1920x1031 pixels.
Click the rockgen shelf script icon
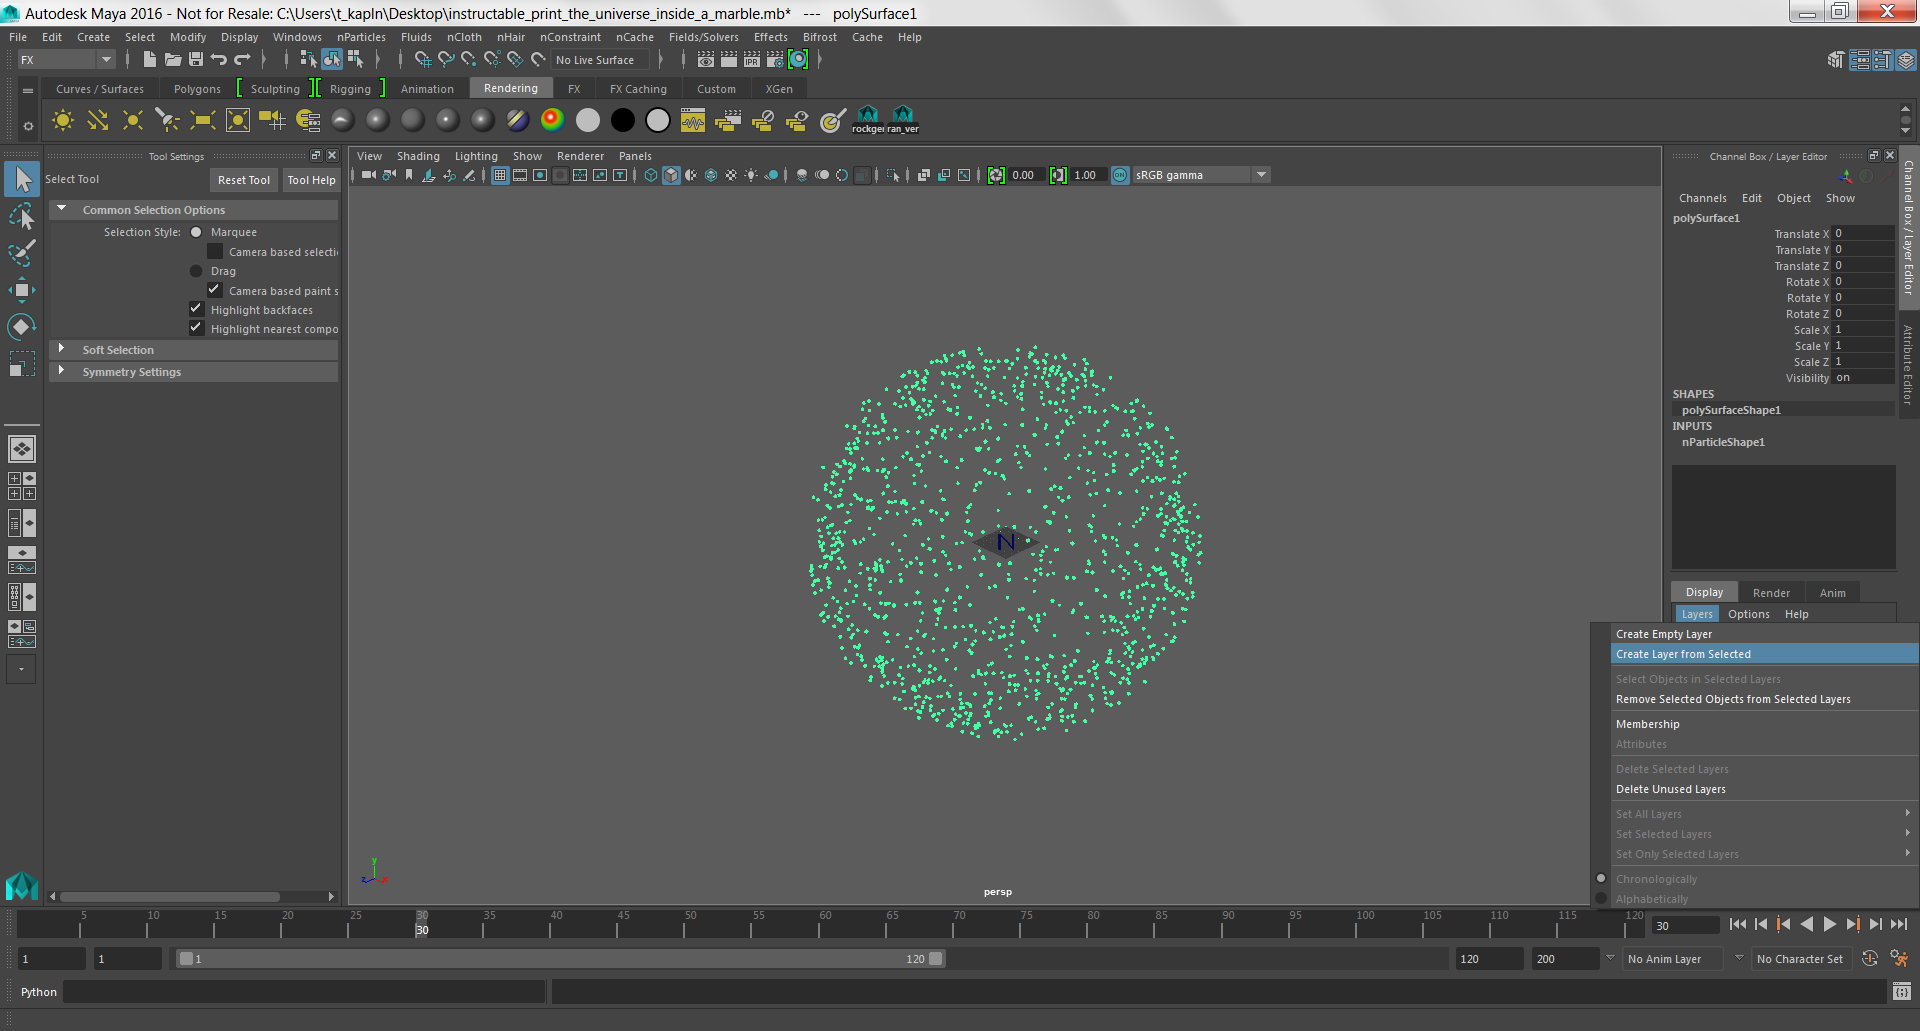click(868, 121)
